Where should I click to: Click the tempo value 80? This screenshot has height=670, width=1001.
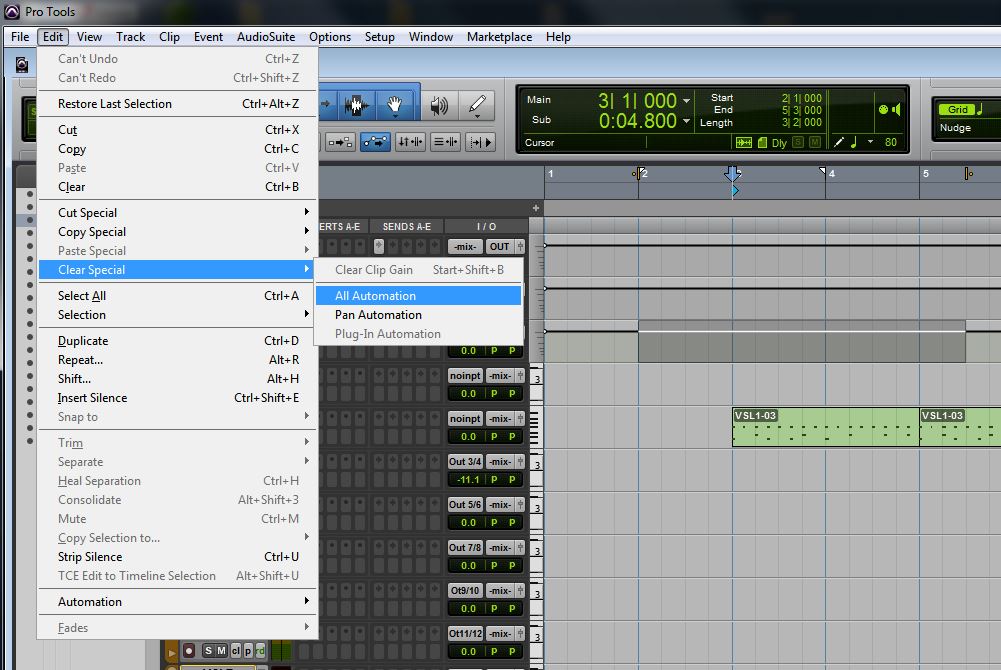(891, 142)
